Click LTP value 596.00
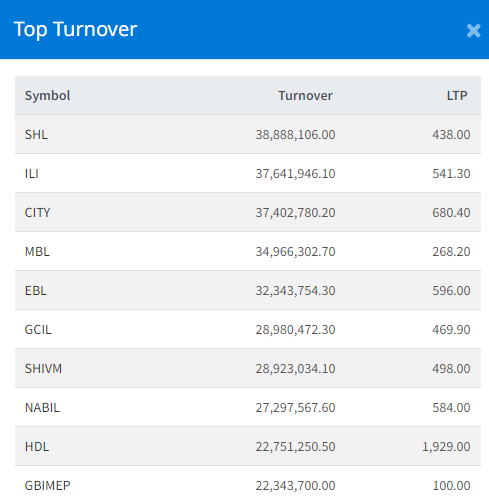The image size is (489, 503). click(x=451, y=291)
